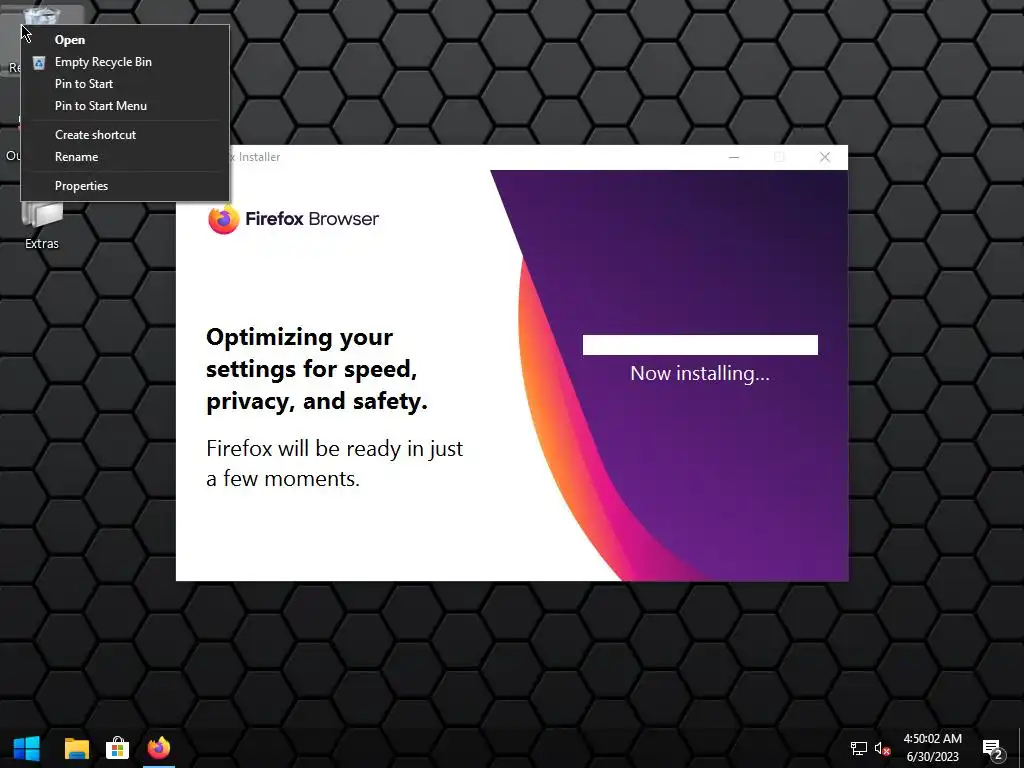Click 'Firefox will be ready' text
The height and width of the screenshot is (768, 1024).
pyautogui.click(x=334, y=464)
